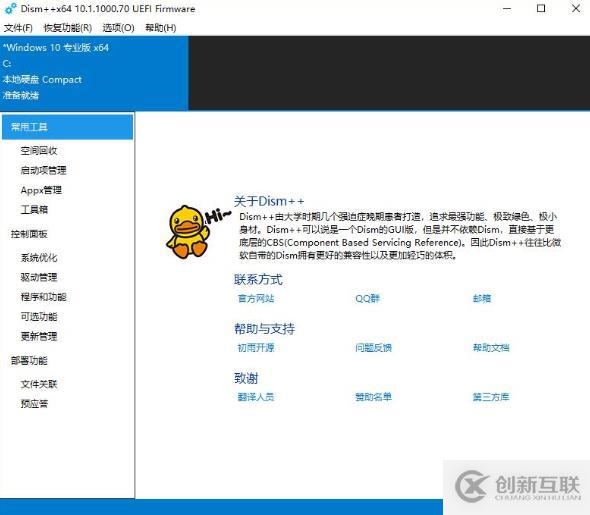
Task: Click the Dism++ app icon in title bar
Action: coord(10,8)
